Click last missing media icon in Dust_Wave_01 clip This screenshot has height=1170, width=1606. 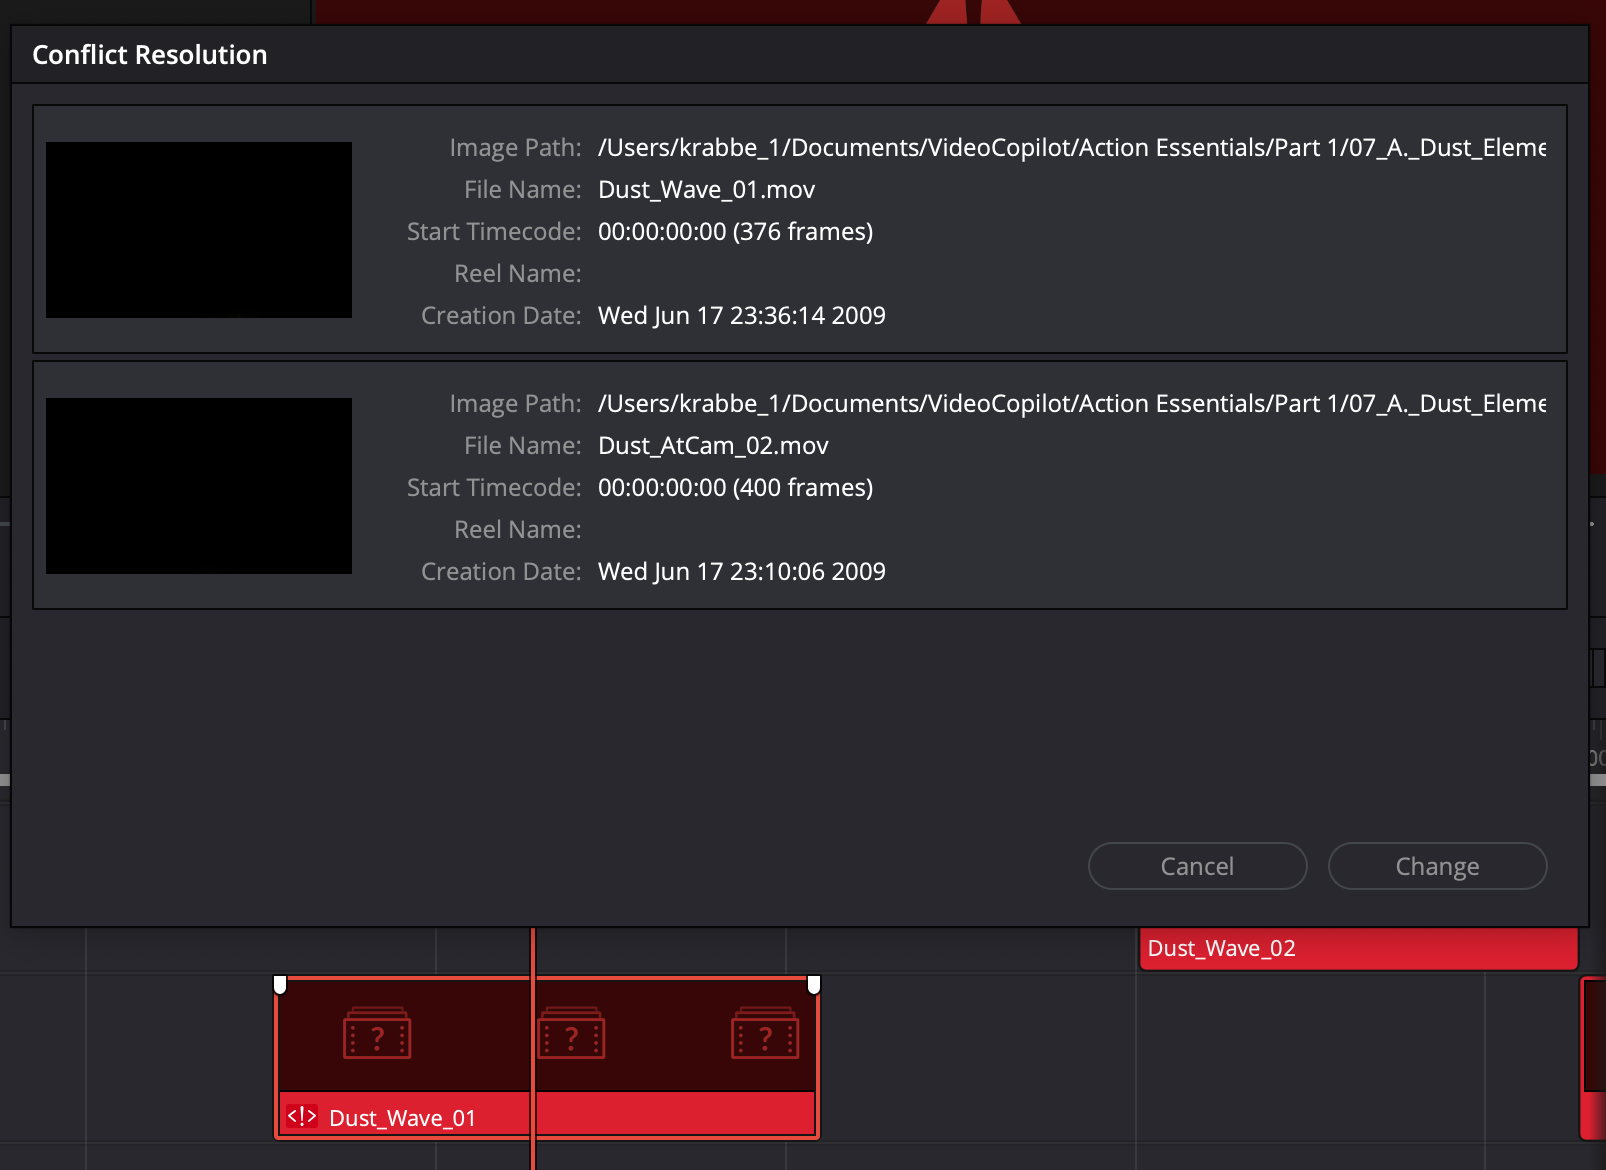pos(765,1034)
